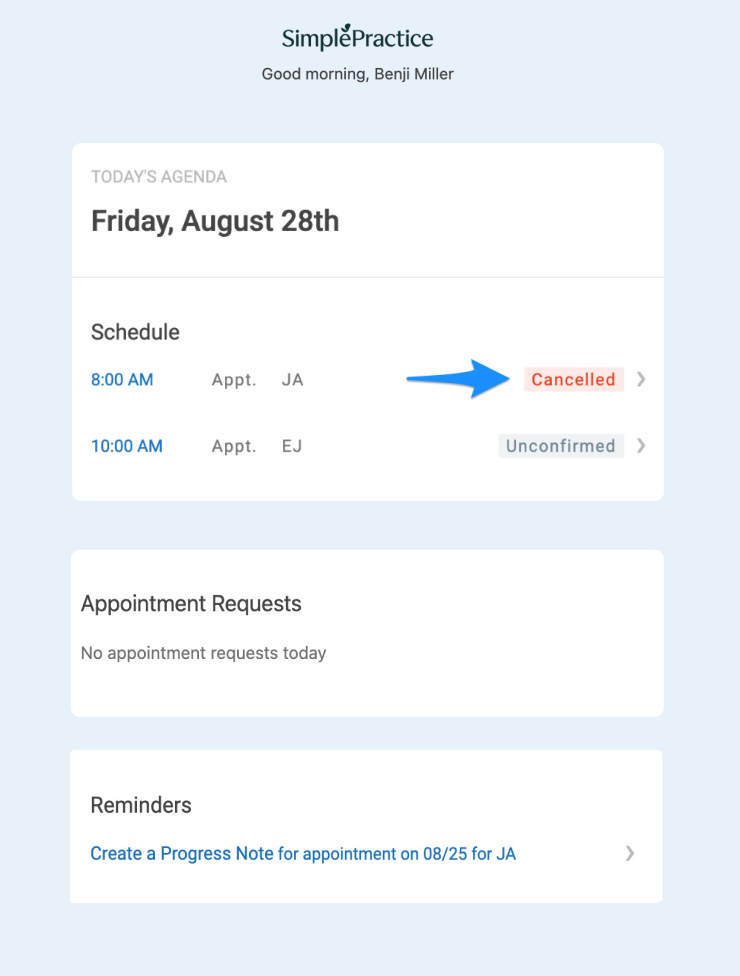Viewport: 740px width, 976px height.
Task: Click the Appt. label for 10:00 AM row
Action: tap(234, 446)
